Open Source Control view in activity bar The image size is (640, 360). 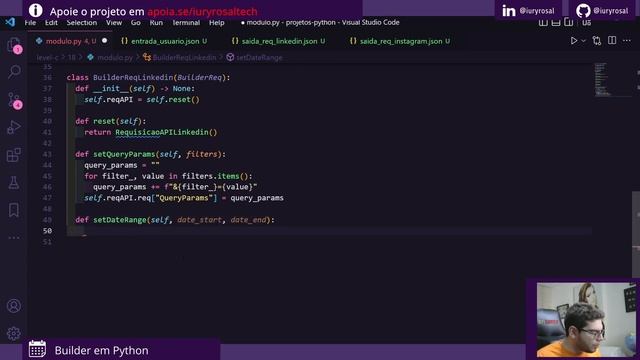(14, 100)
